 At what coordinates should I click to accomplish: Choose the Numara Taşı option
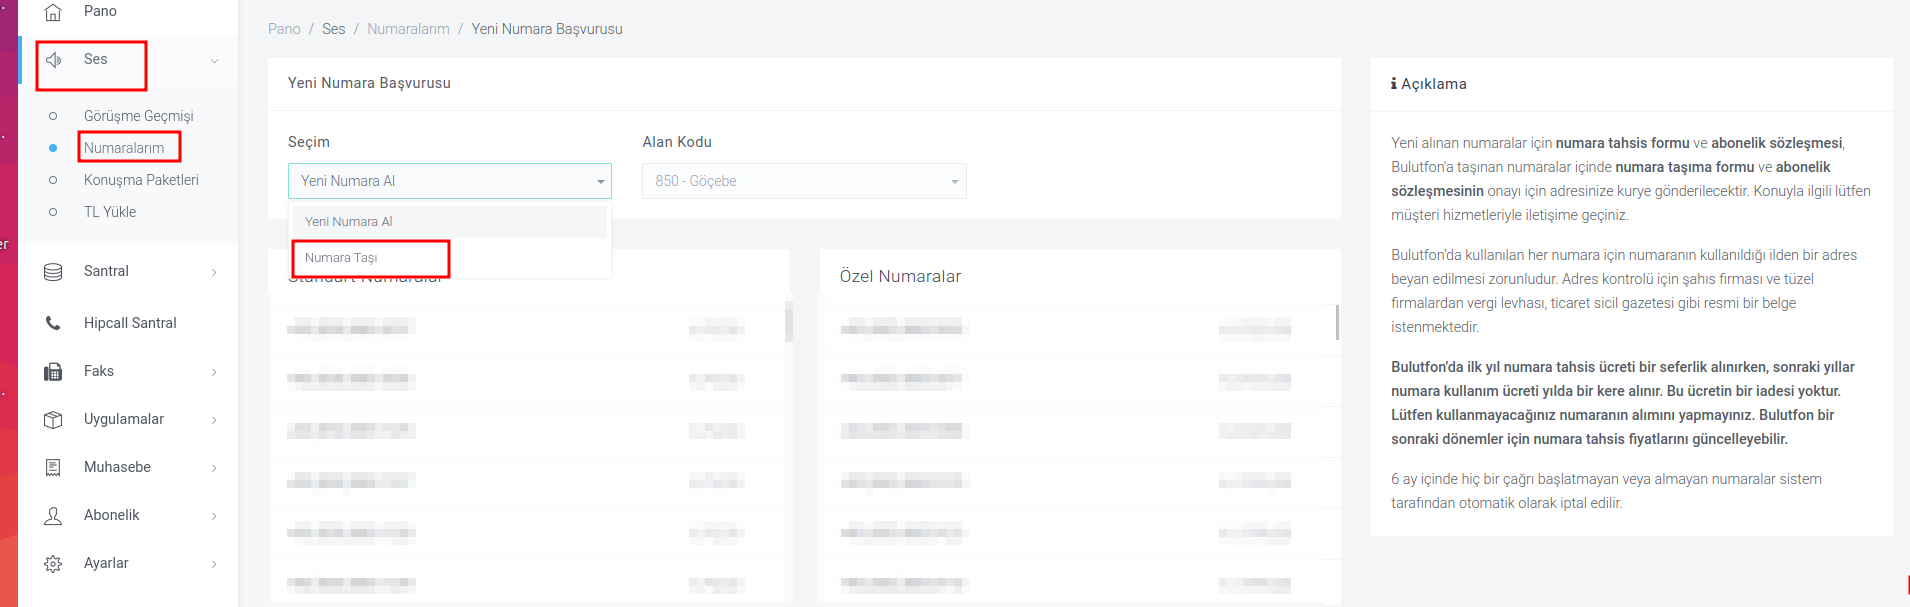[449, 258]
